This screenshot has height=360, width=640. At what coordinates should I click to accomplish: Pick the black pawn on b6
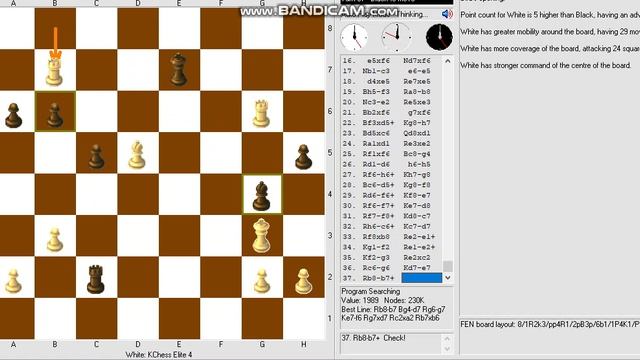click(x=55, y=116)
